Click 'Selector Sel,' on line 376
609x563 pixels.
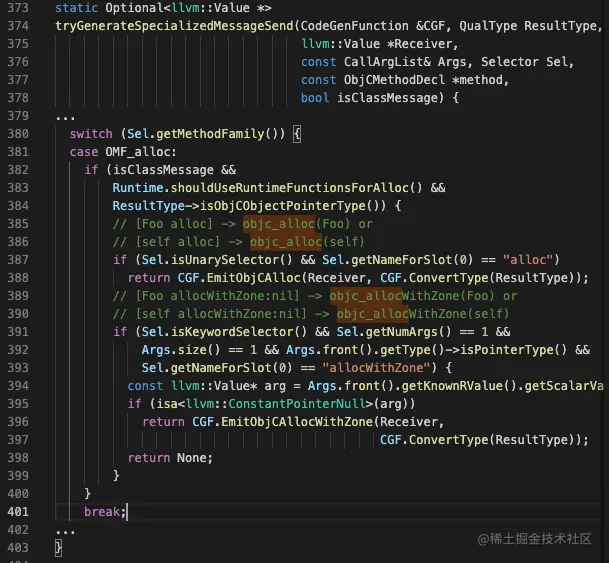tap(527, 62)
